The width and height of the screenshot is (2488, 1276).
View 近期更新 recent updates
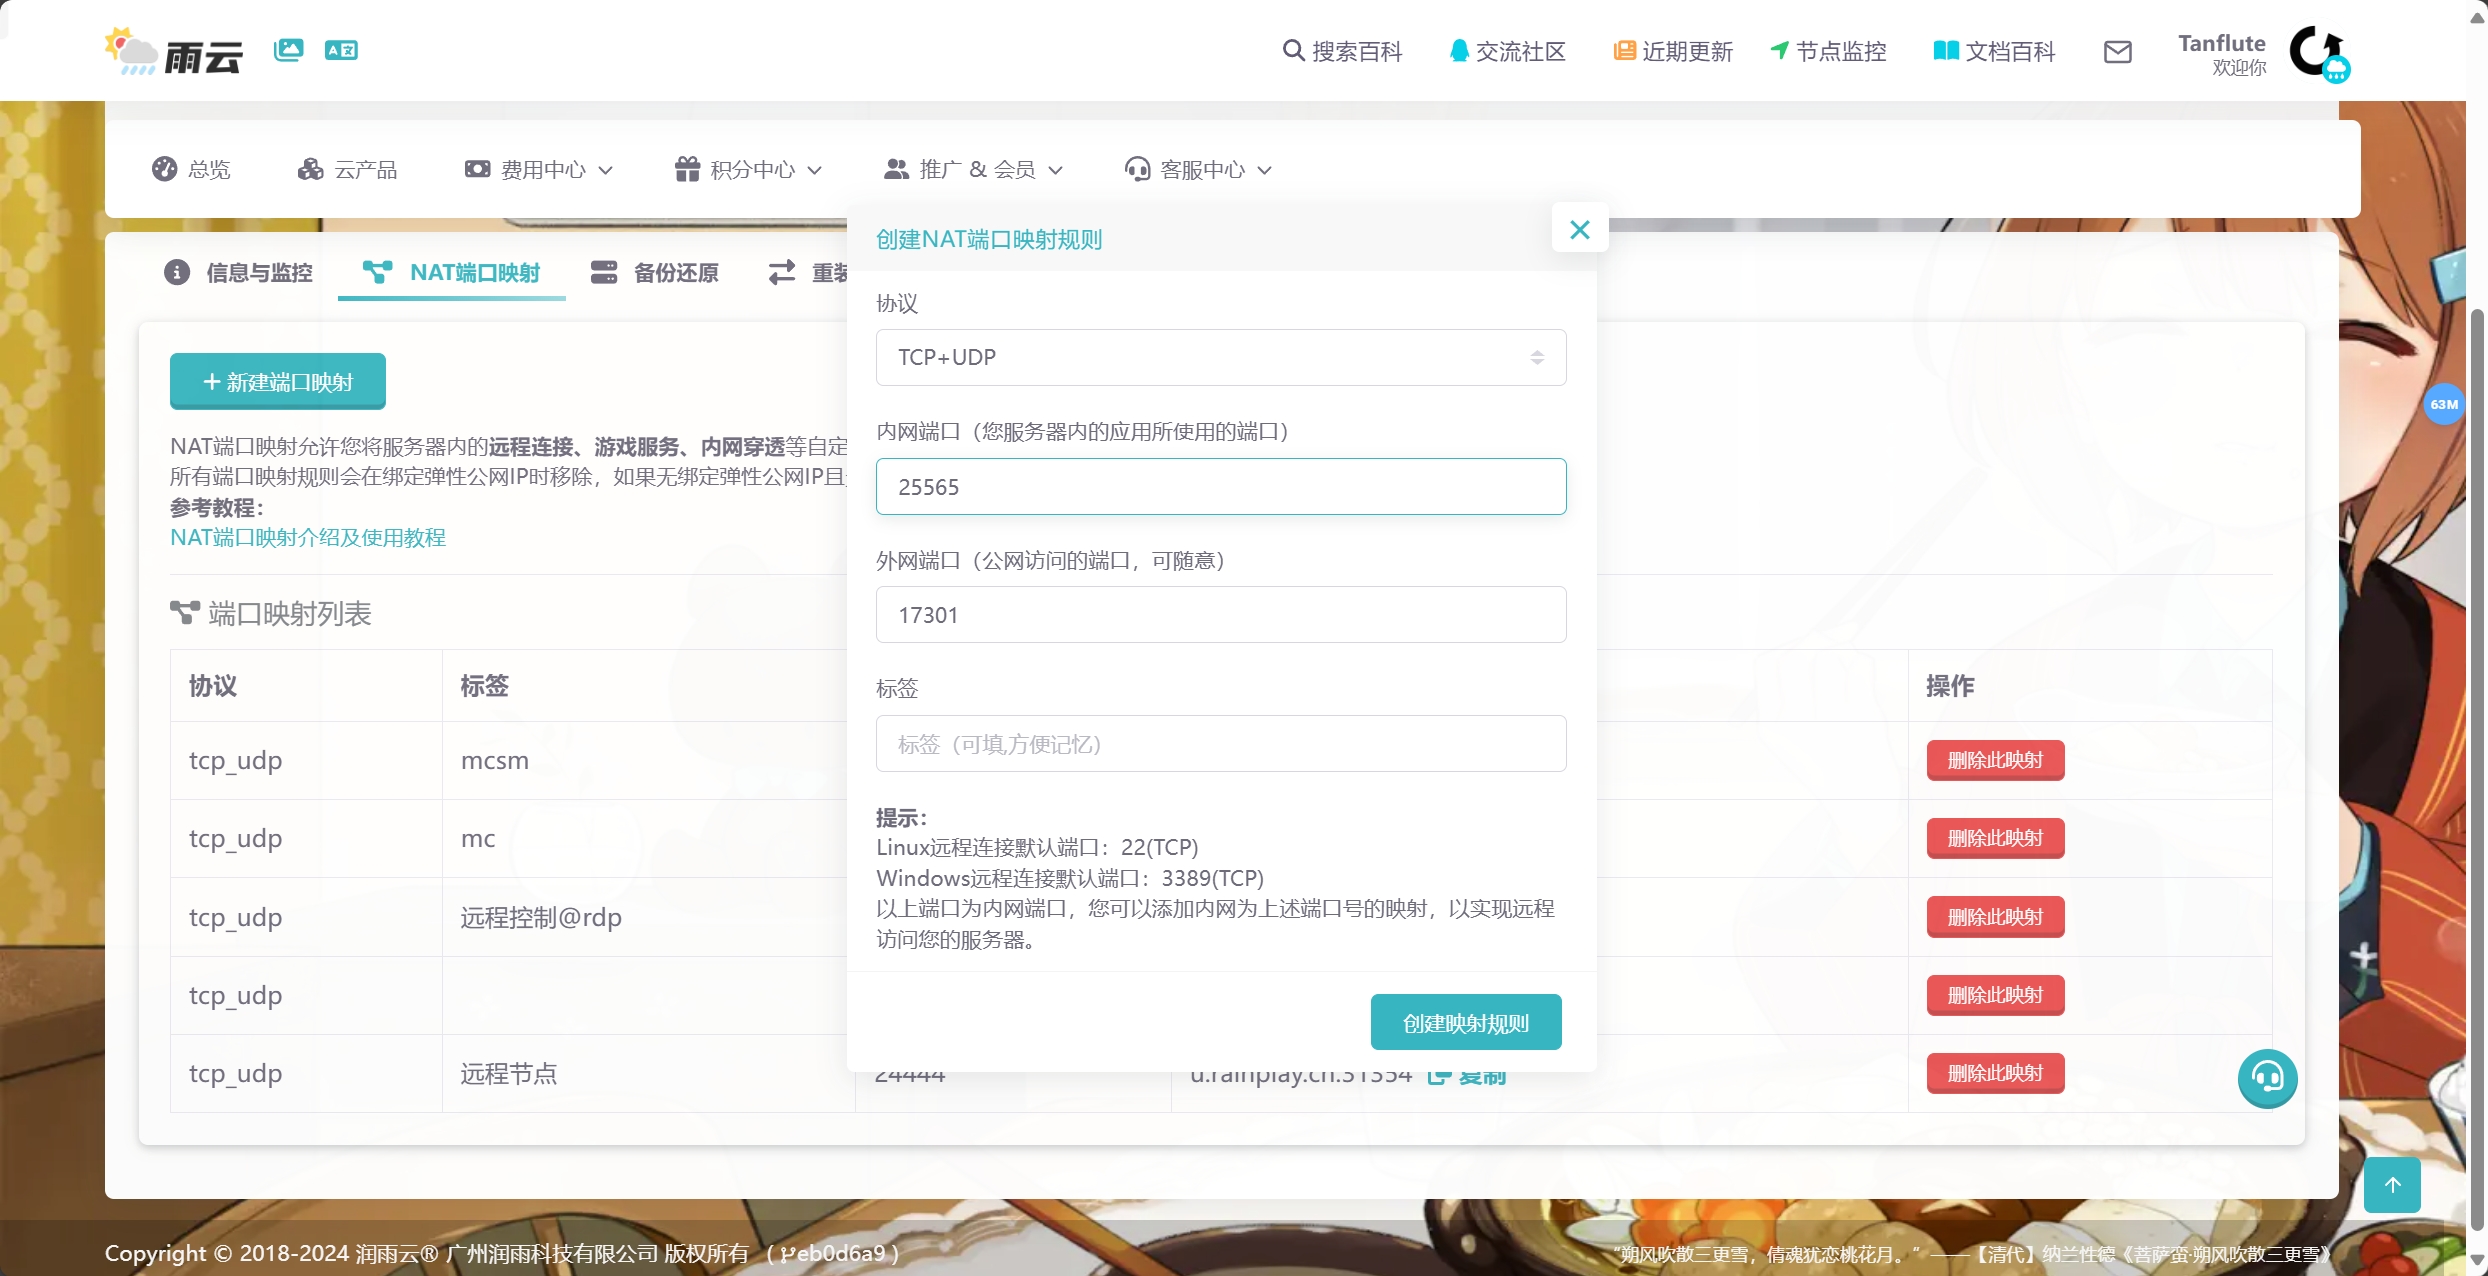[1672, 51]
